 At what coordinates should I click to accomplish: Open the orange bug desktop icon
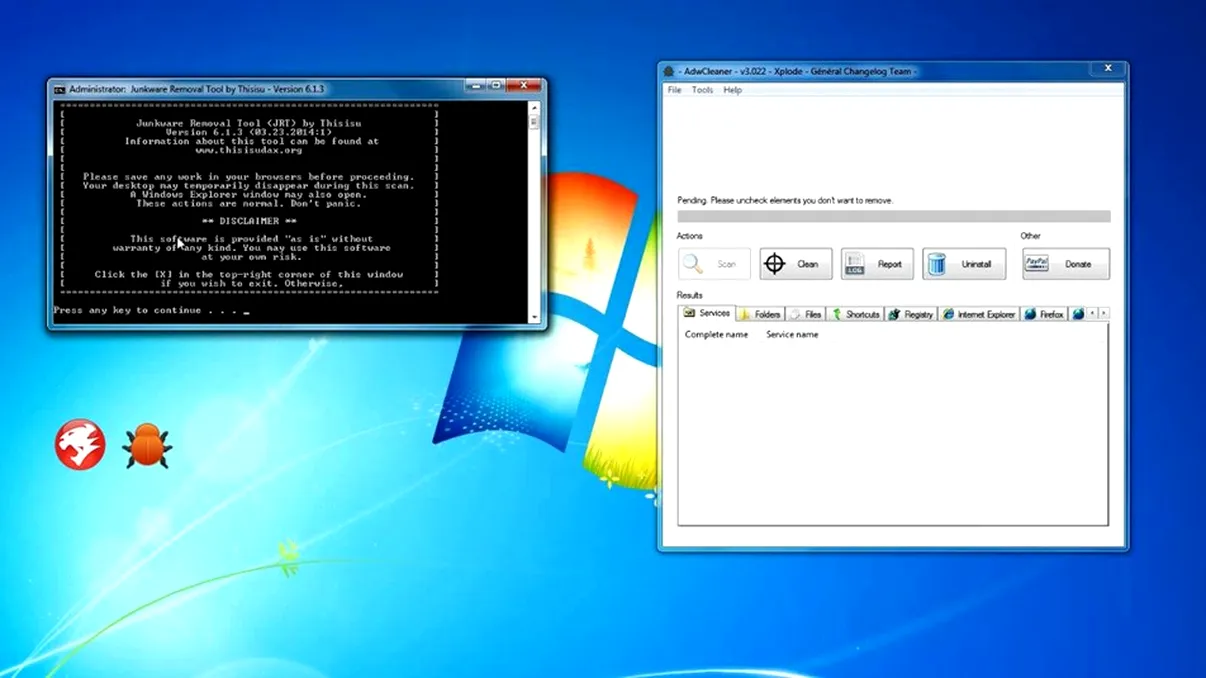pos(146,446)
